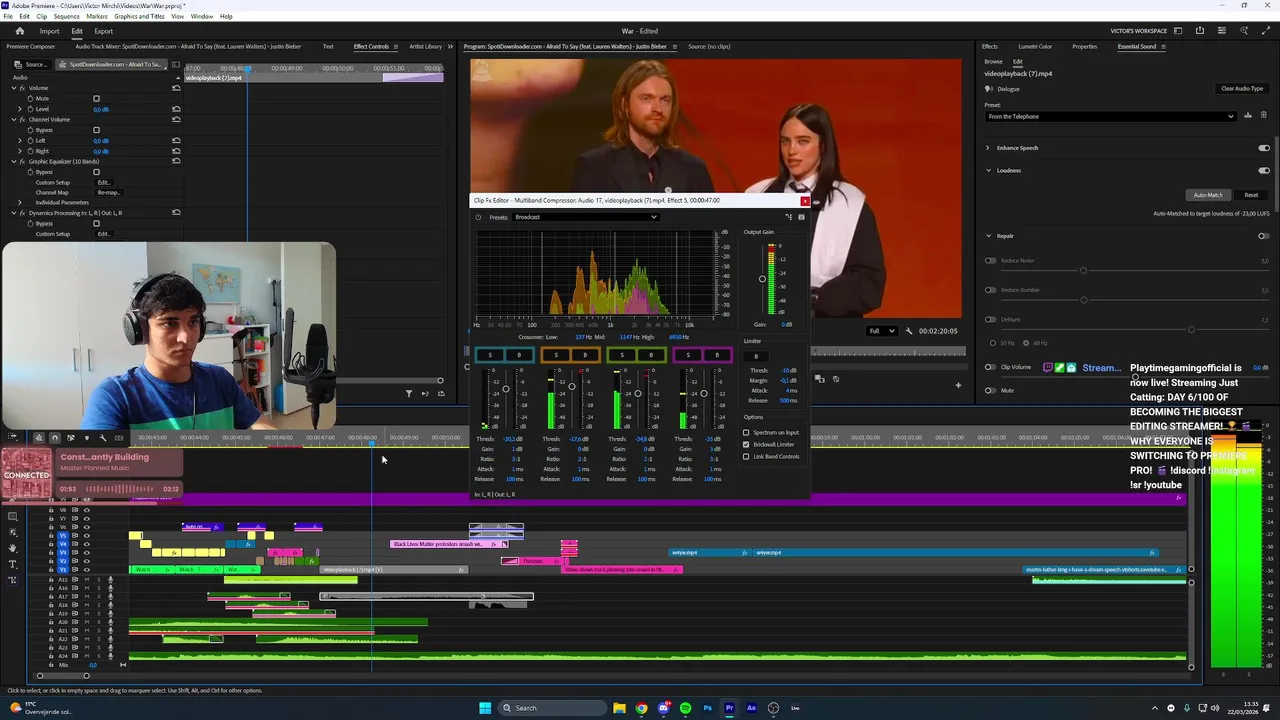
Task: Delete Essential Sound preset trash icon
Action: [x=1263, y=116]
